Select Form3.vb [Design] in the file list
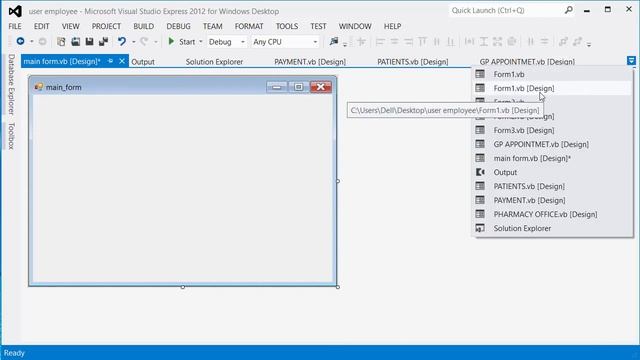The image size is (640, 360). 552,130
